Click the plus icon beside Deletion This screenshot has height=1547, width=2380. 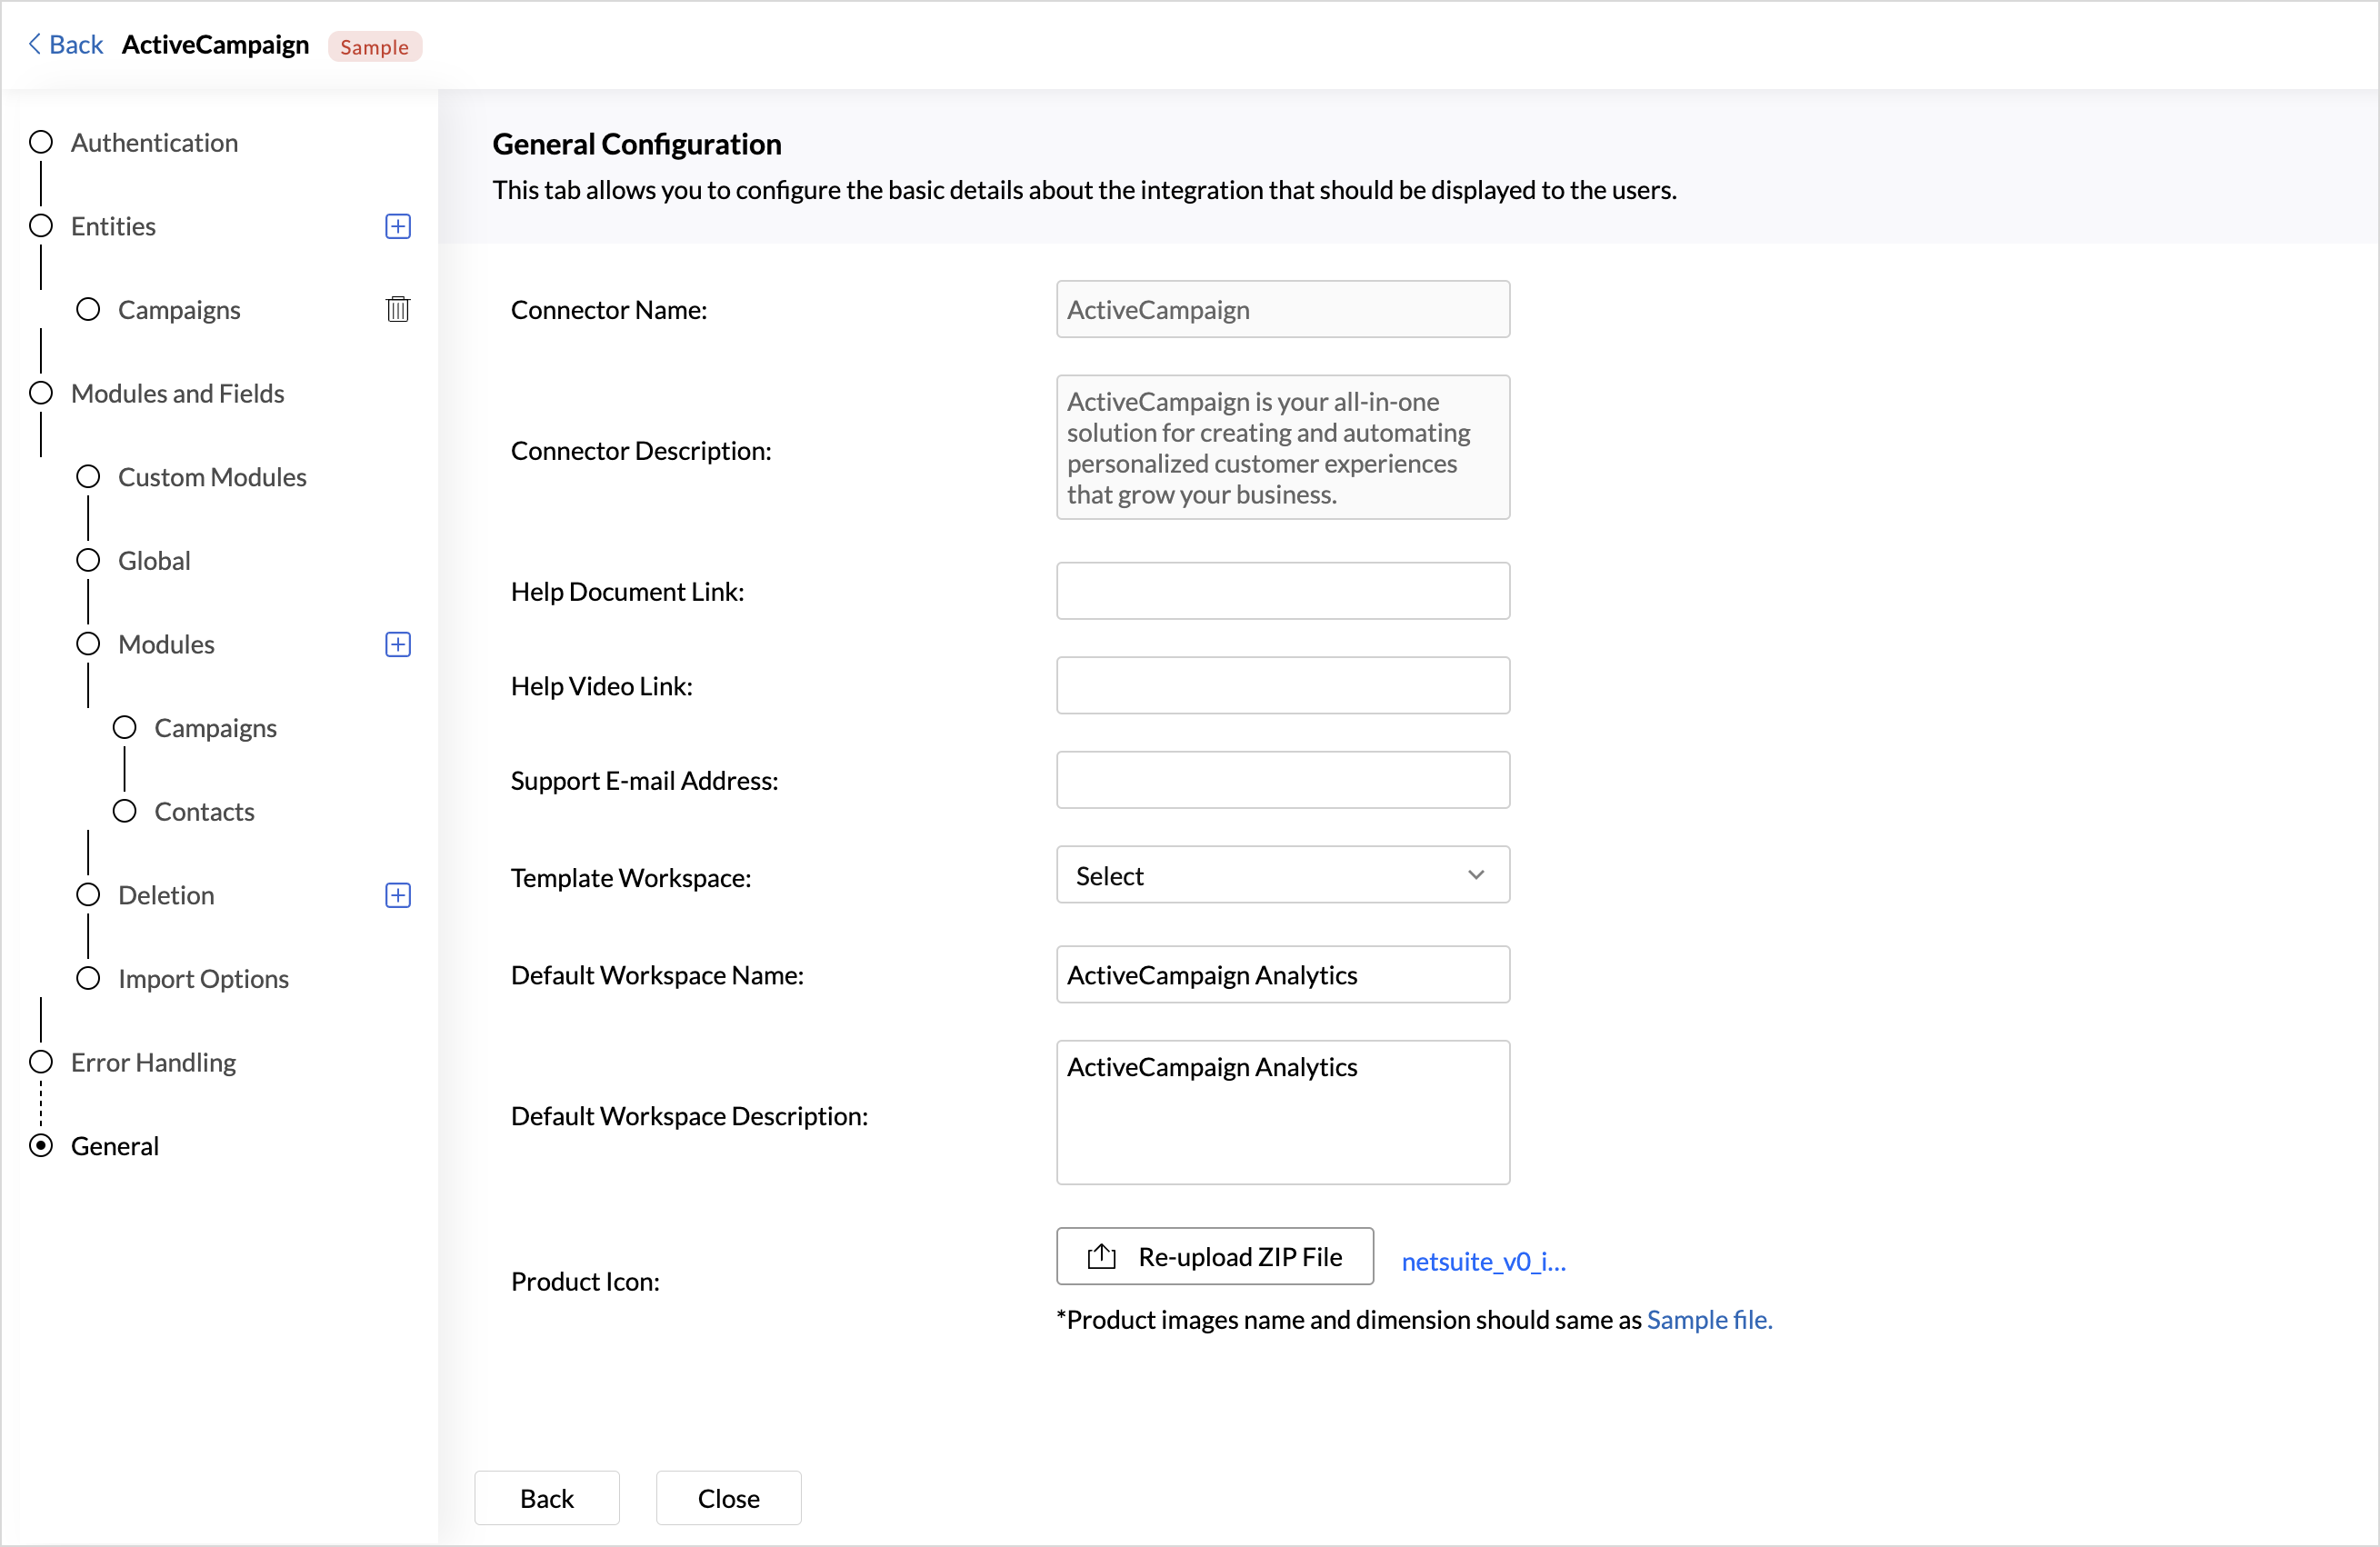point(398,895)
